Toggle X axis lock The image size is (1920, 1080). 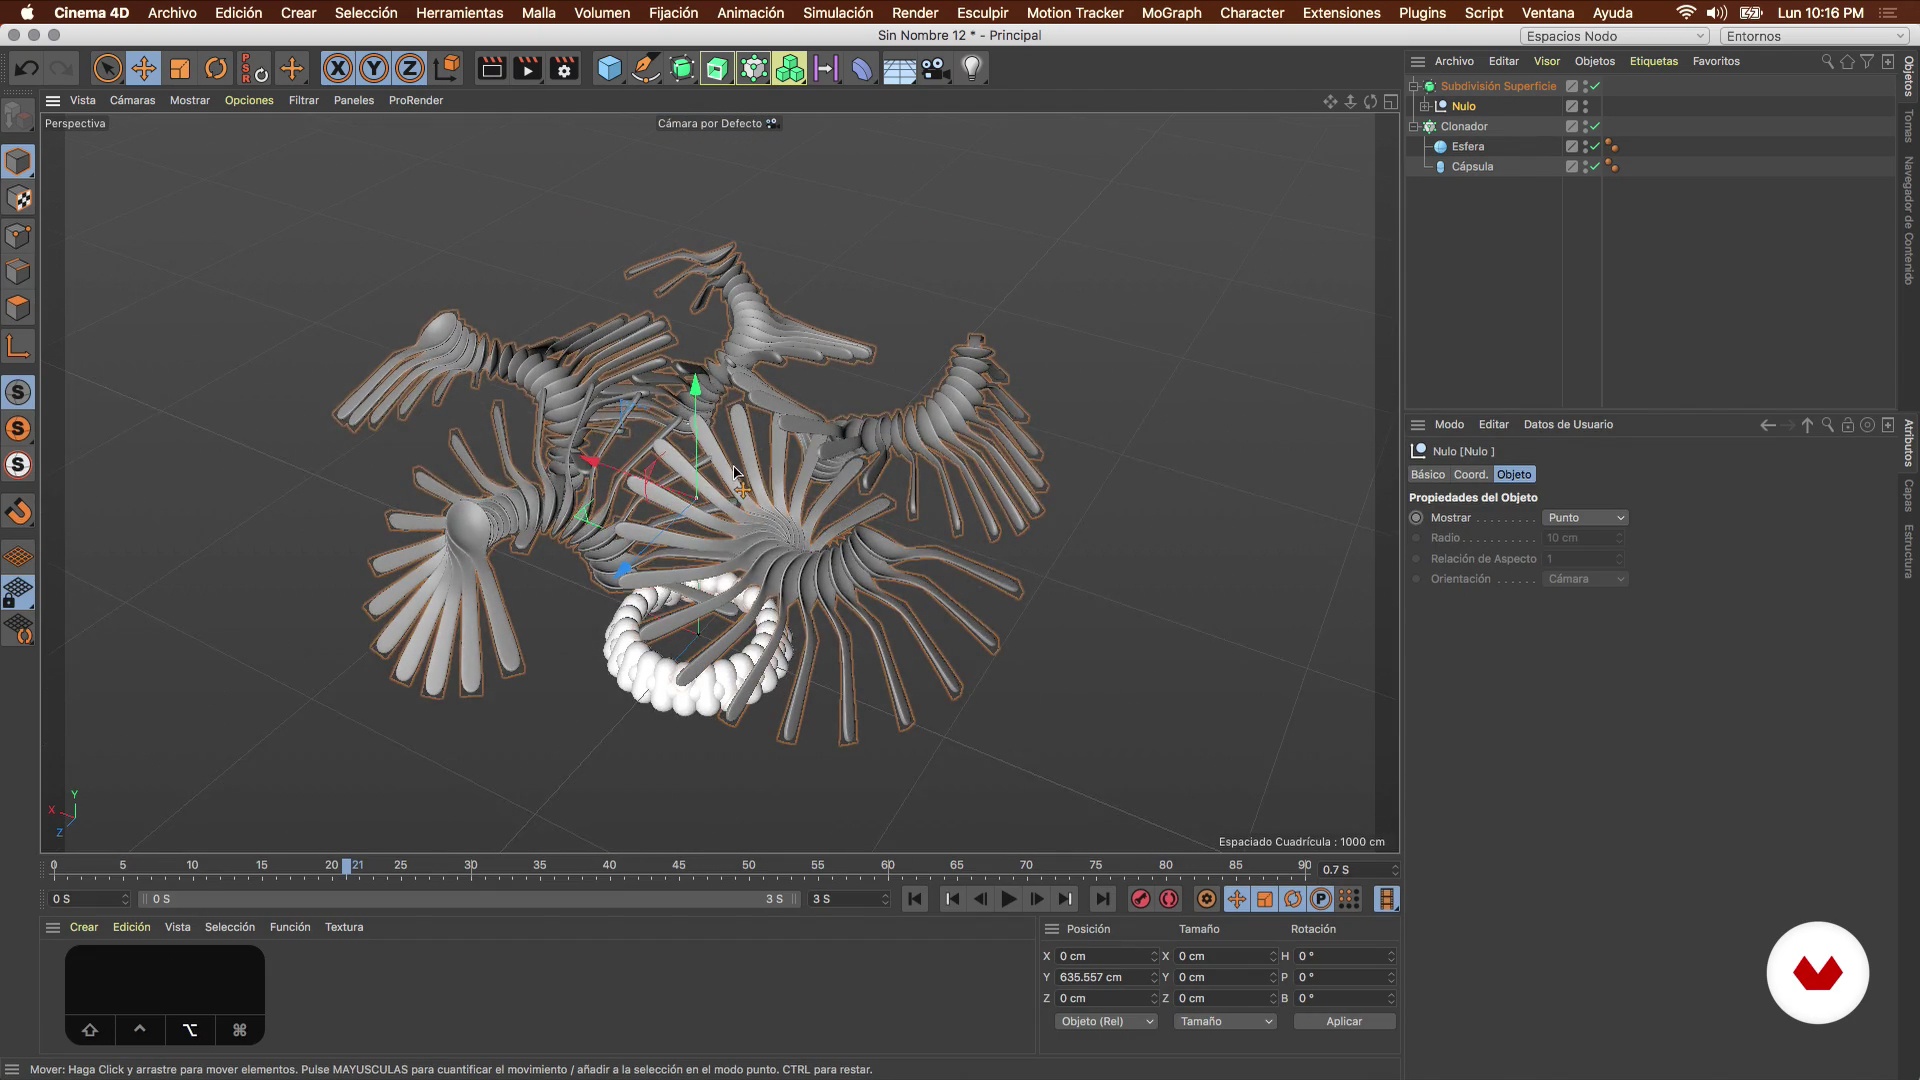(x=338, y=69)
